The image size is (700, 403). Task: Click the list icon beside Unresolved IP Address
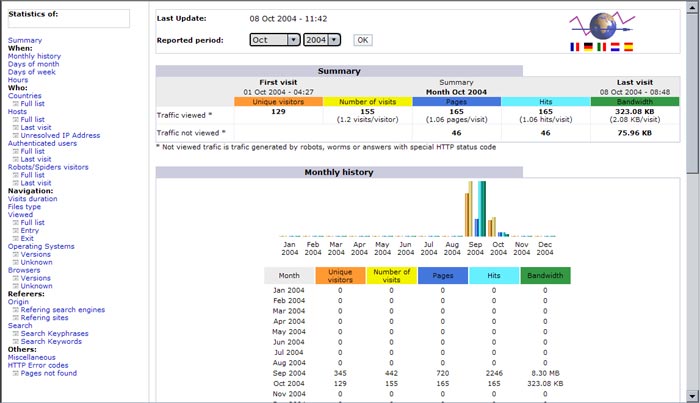(16, 135)
